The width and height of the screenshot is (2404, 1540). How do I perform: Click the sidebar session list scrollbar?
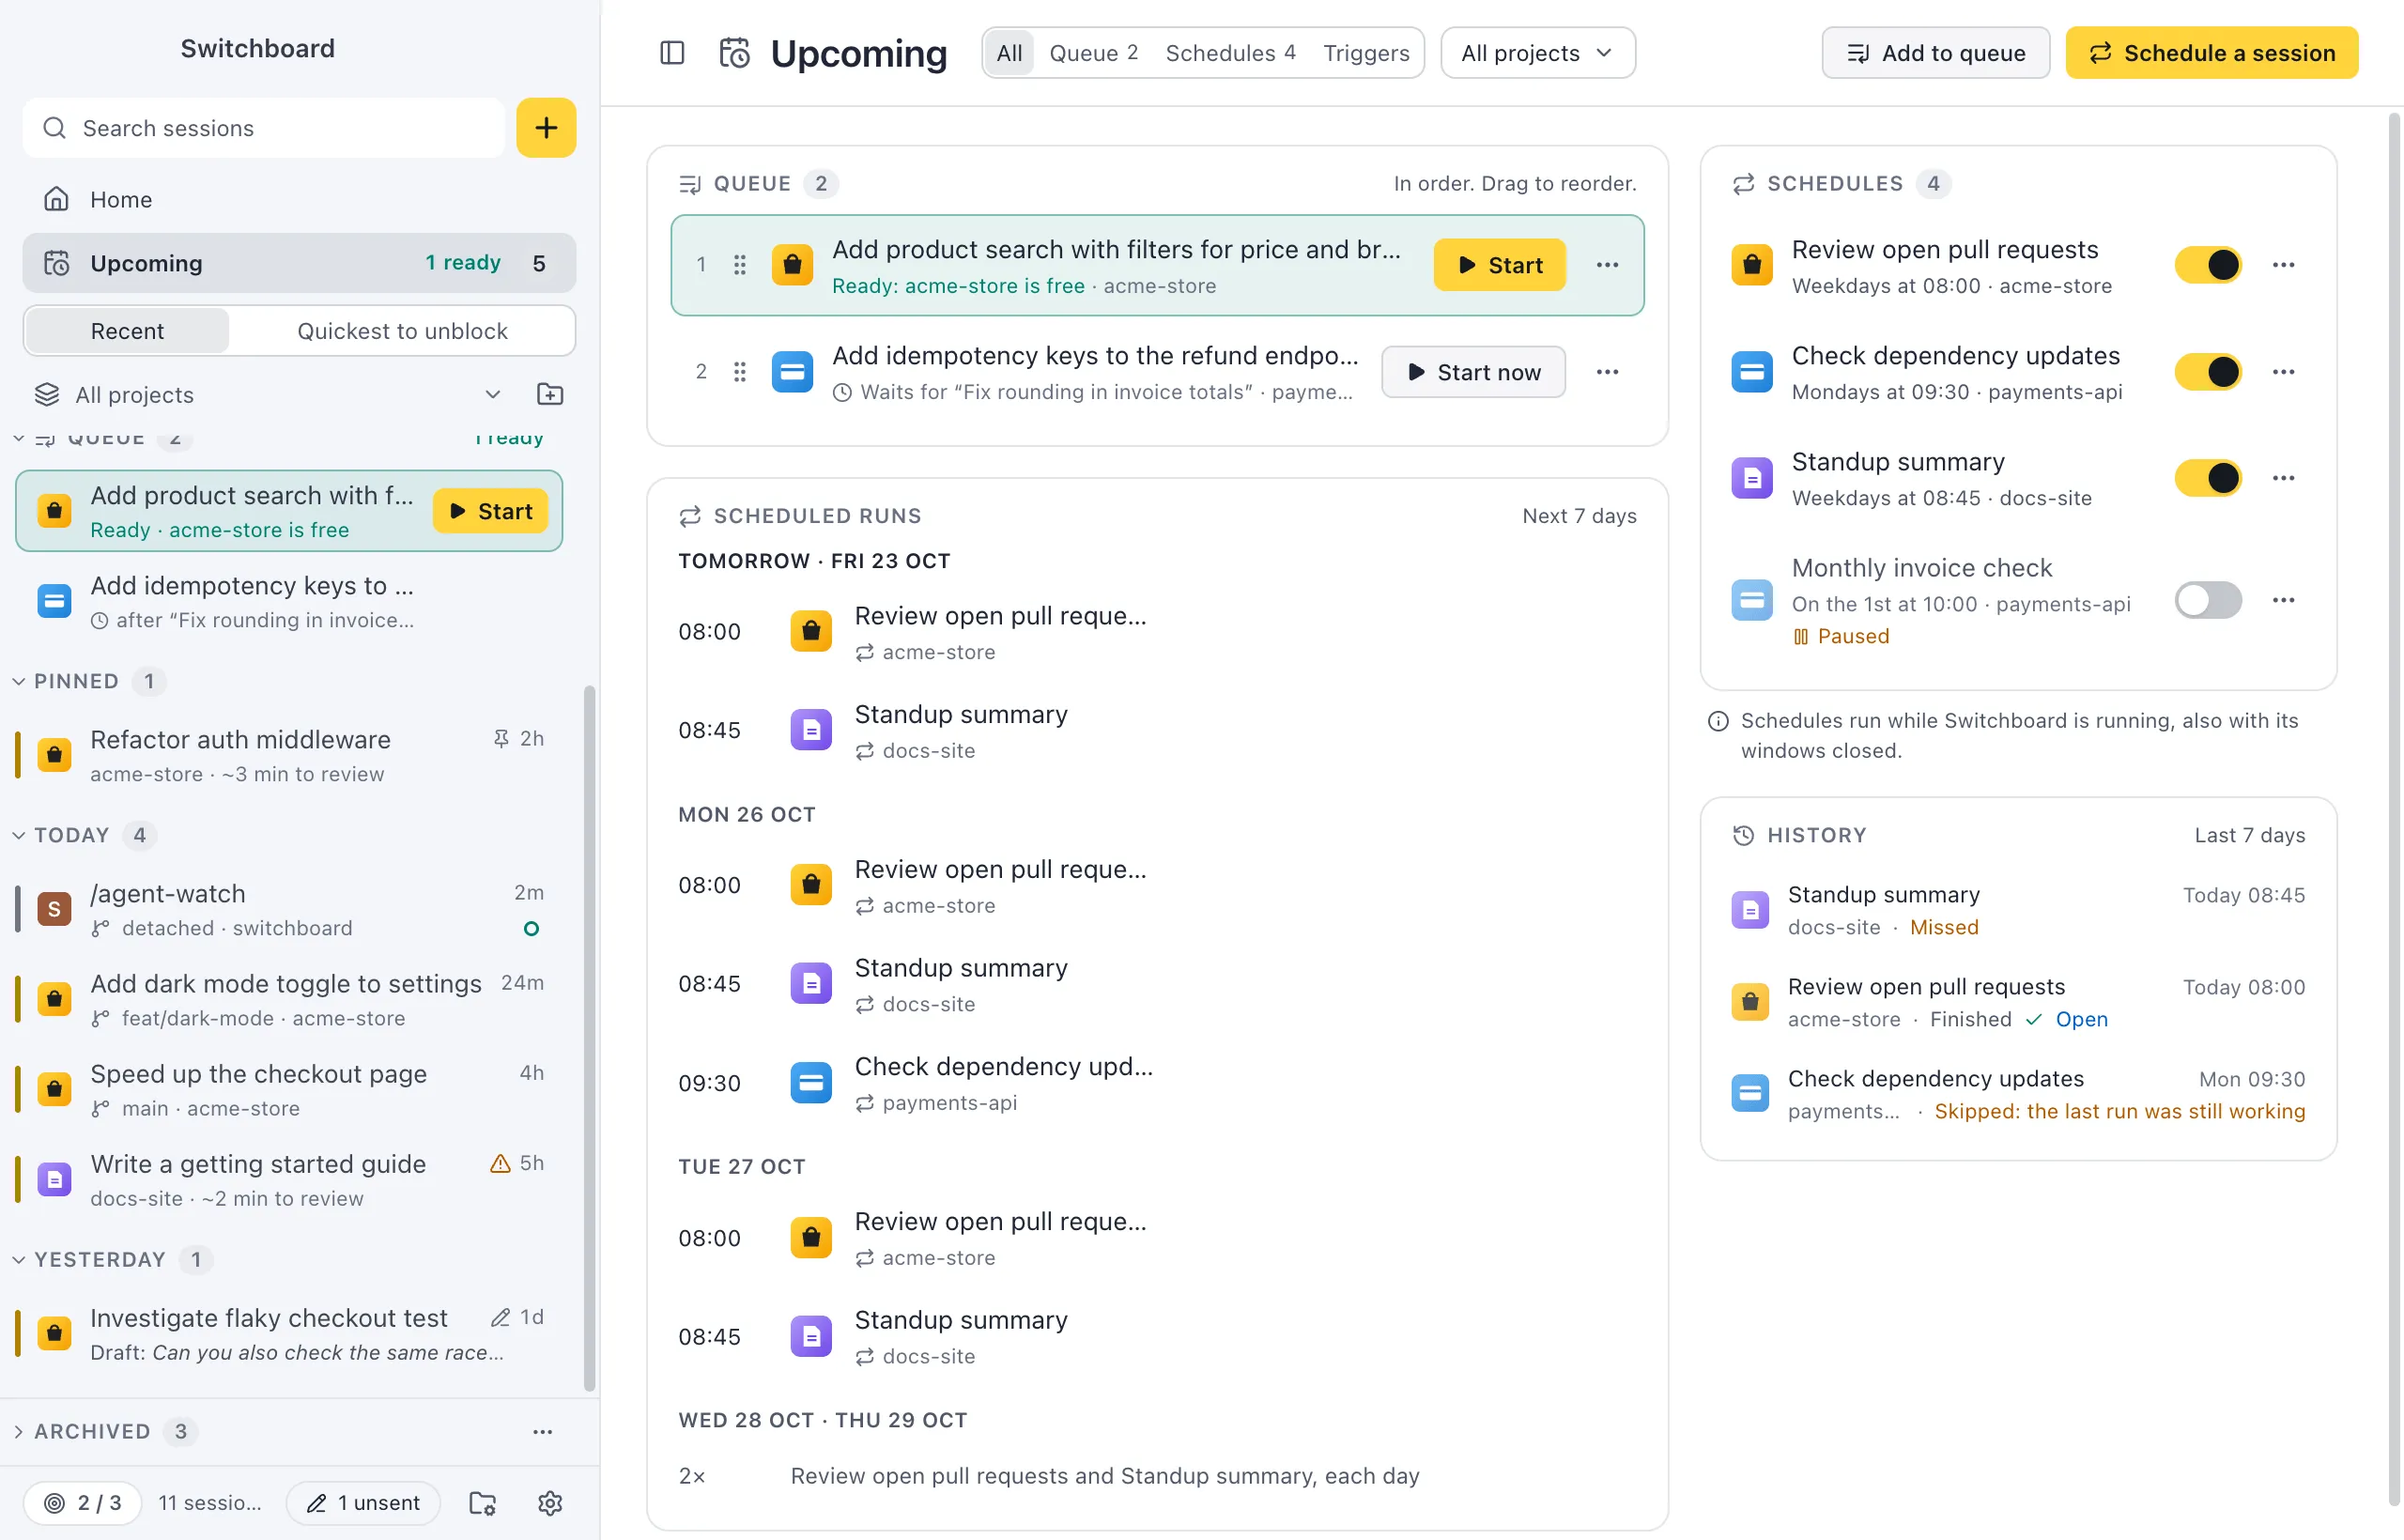(x=589, y=1037)
